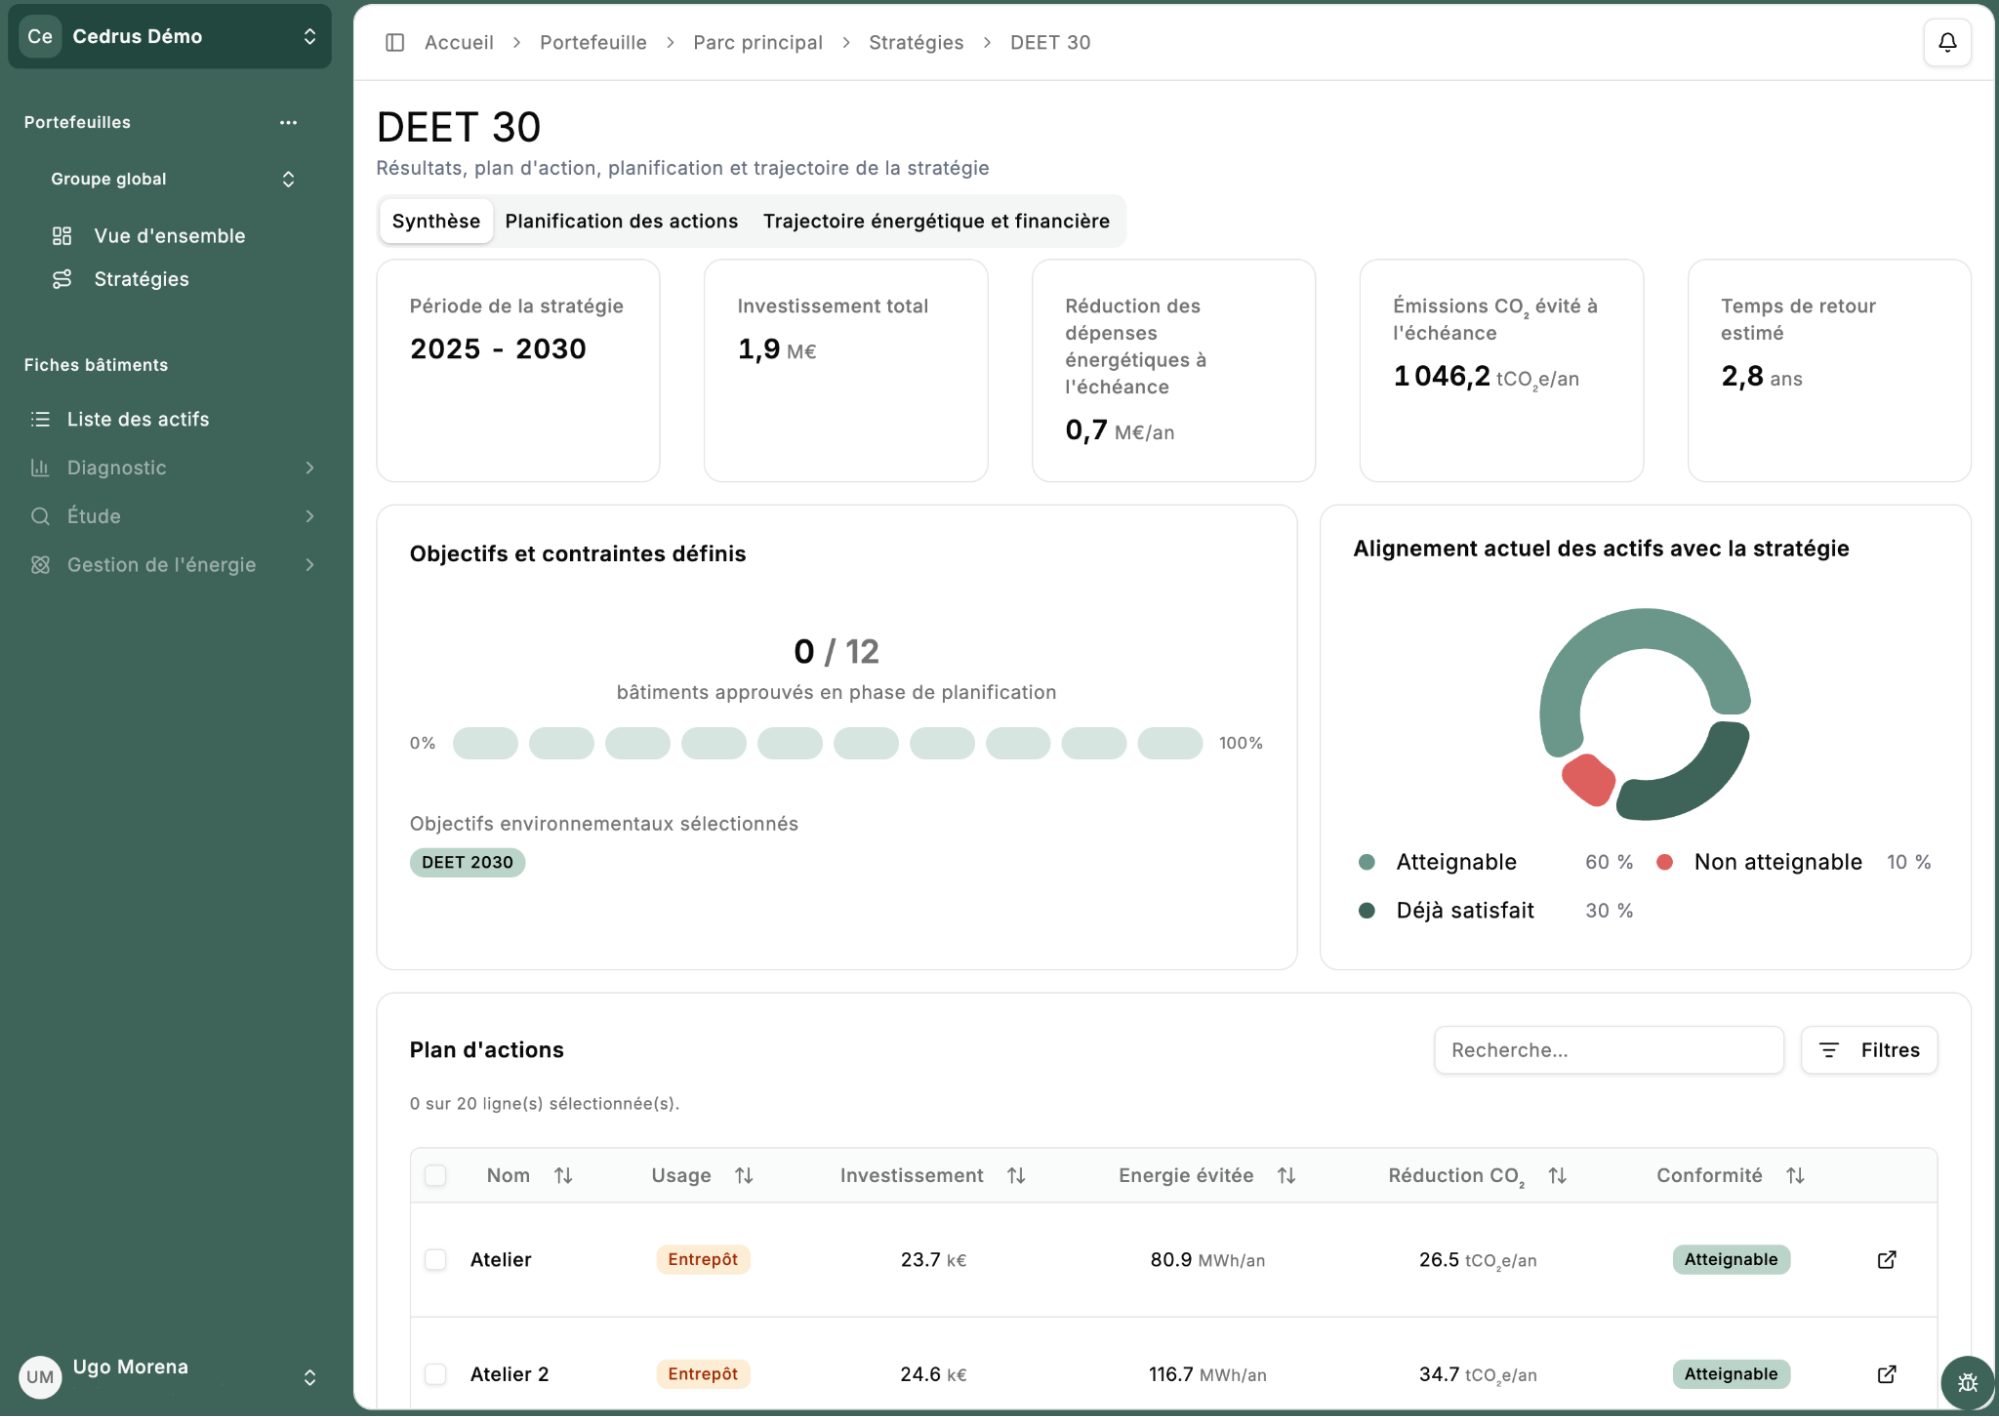Open external link for Atelier 2 row
This screenshot has width=1999, height=1417.
point(1886,1373)
